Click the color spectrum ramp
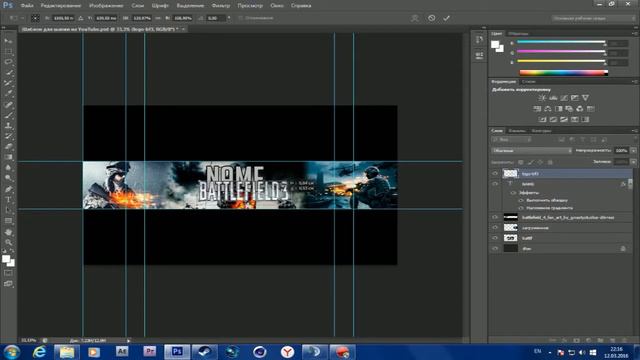The image size is (640, 360). 563,73
